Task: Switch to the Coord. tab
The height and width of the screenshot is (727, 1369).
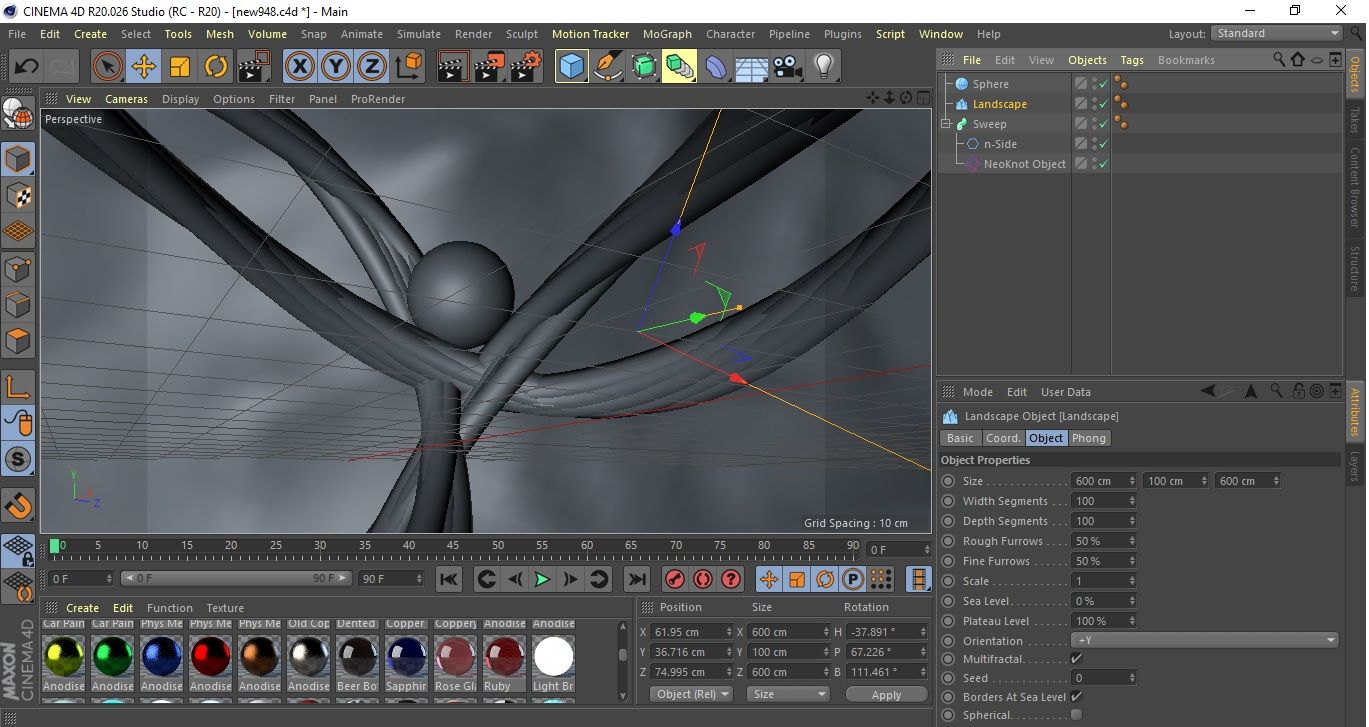Action: tap(1003, 438)
